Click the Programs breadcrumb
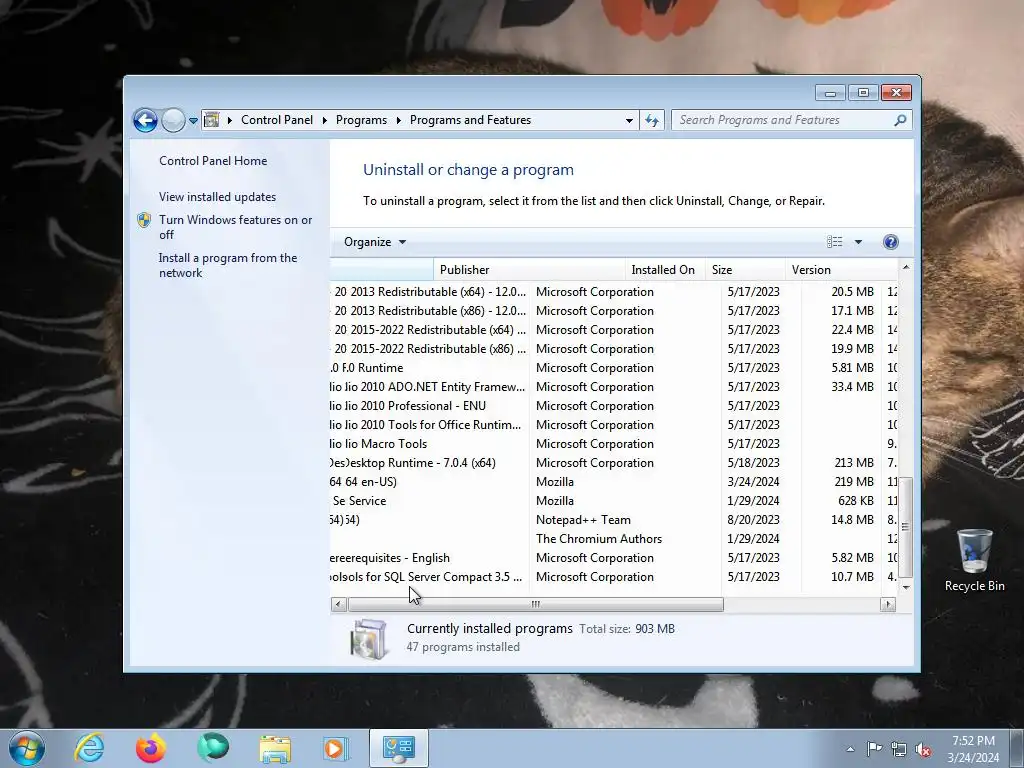 tap(361, 120)
